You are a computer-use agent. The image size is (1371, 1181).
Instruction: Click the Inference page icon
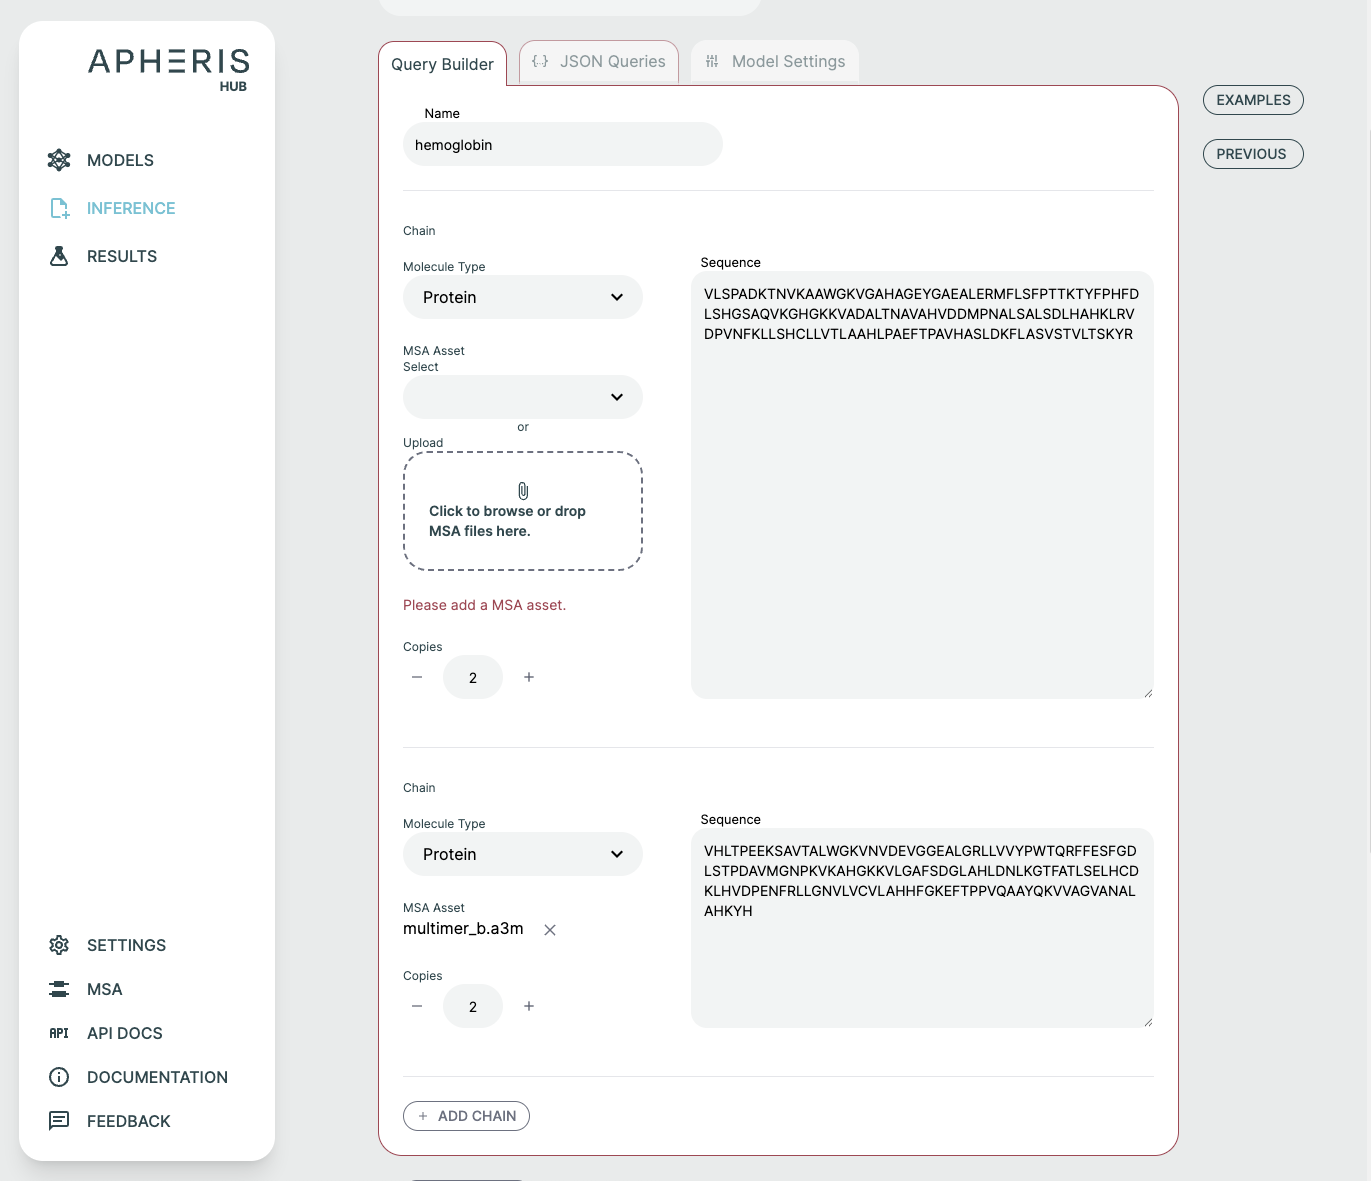pyautogui.click(x=59, y=208)
